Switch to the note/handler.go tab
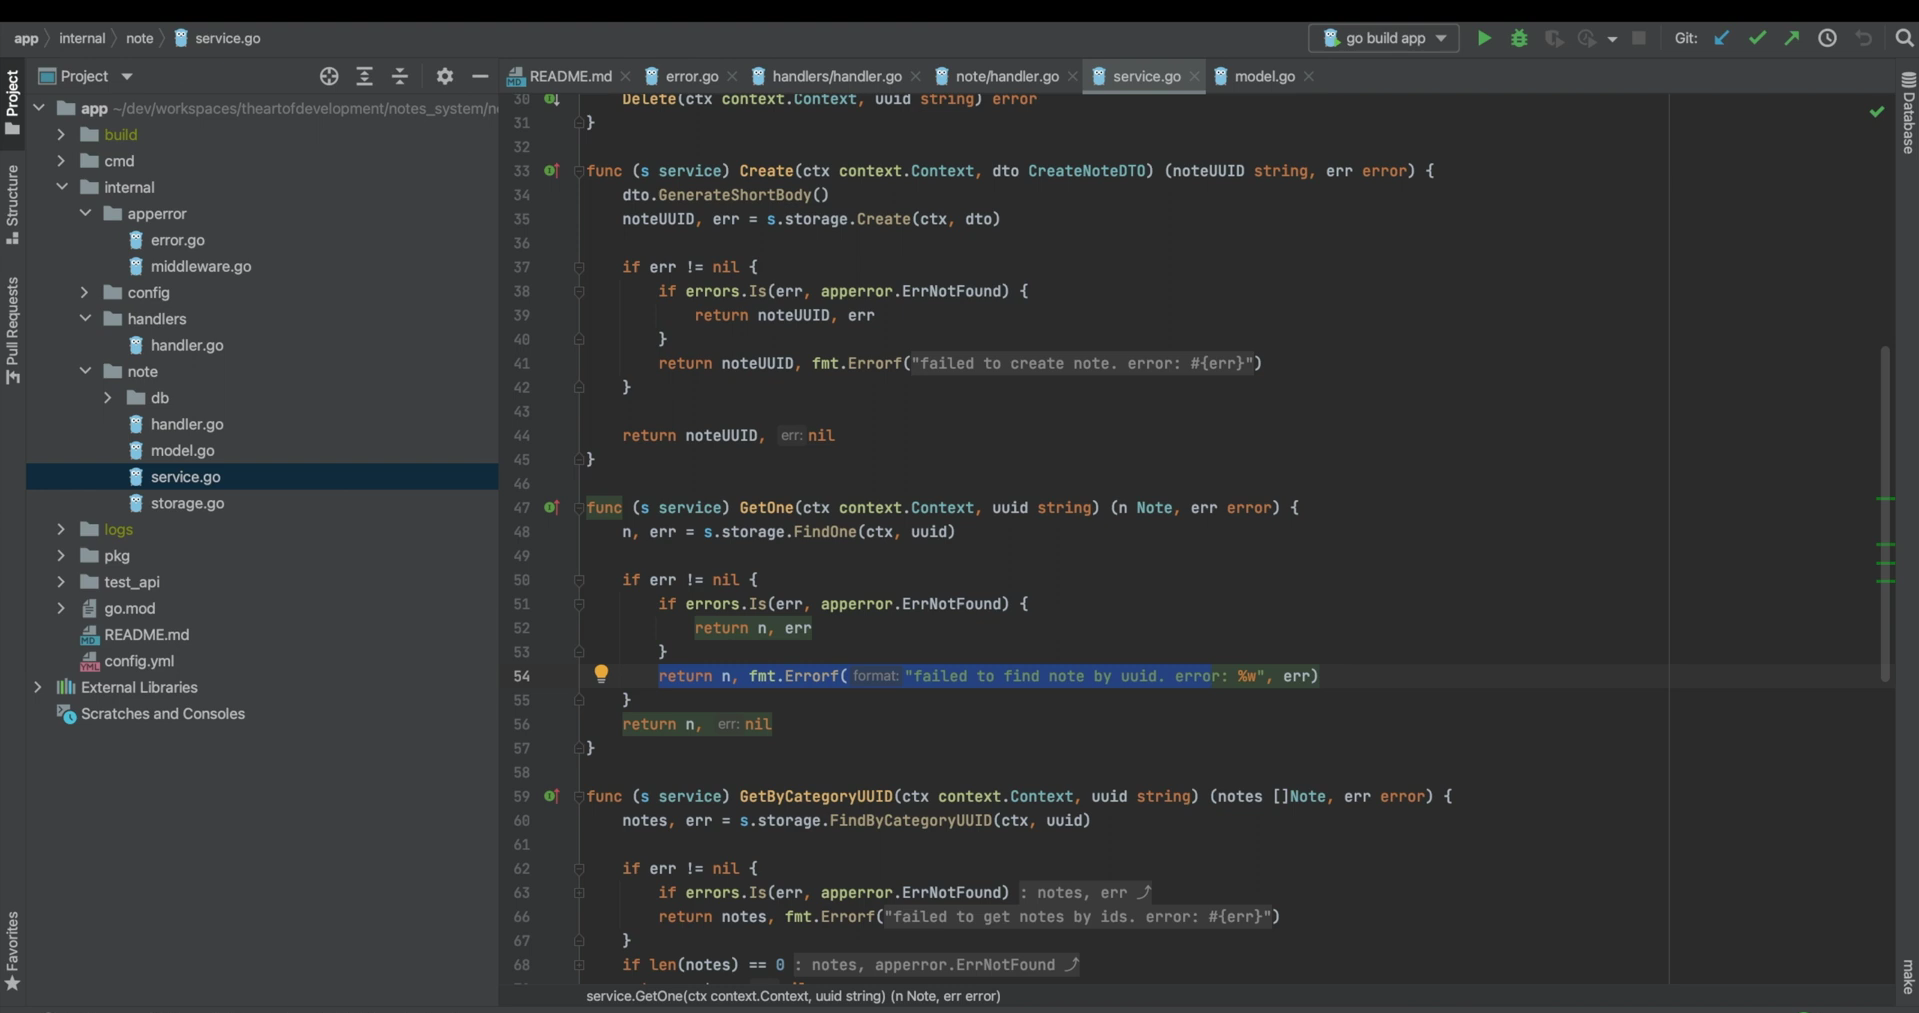This screenshot has height=1013, width=1919. pyautogui.click(x=1007, y=76)
